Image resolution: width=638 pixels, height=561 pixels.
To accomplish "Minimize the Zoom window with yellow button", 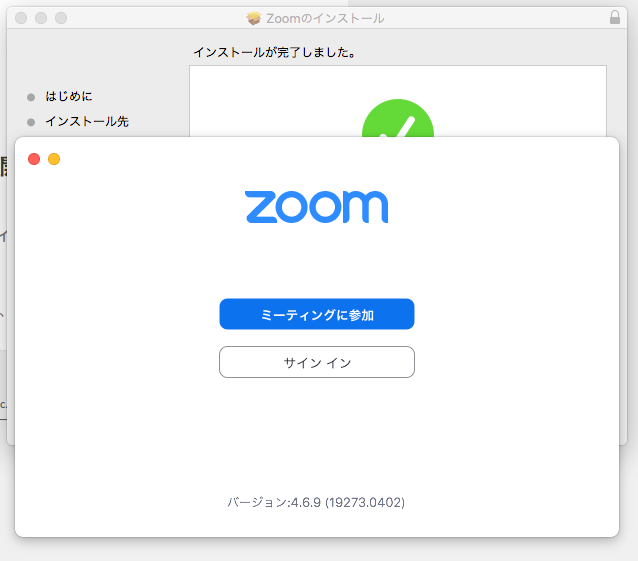I will 54,159.
